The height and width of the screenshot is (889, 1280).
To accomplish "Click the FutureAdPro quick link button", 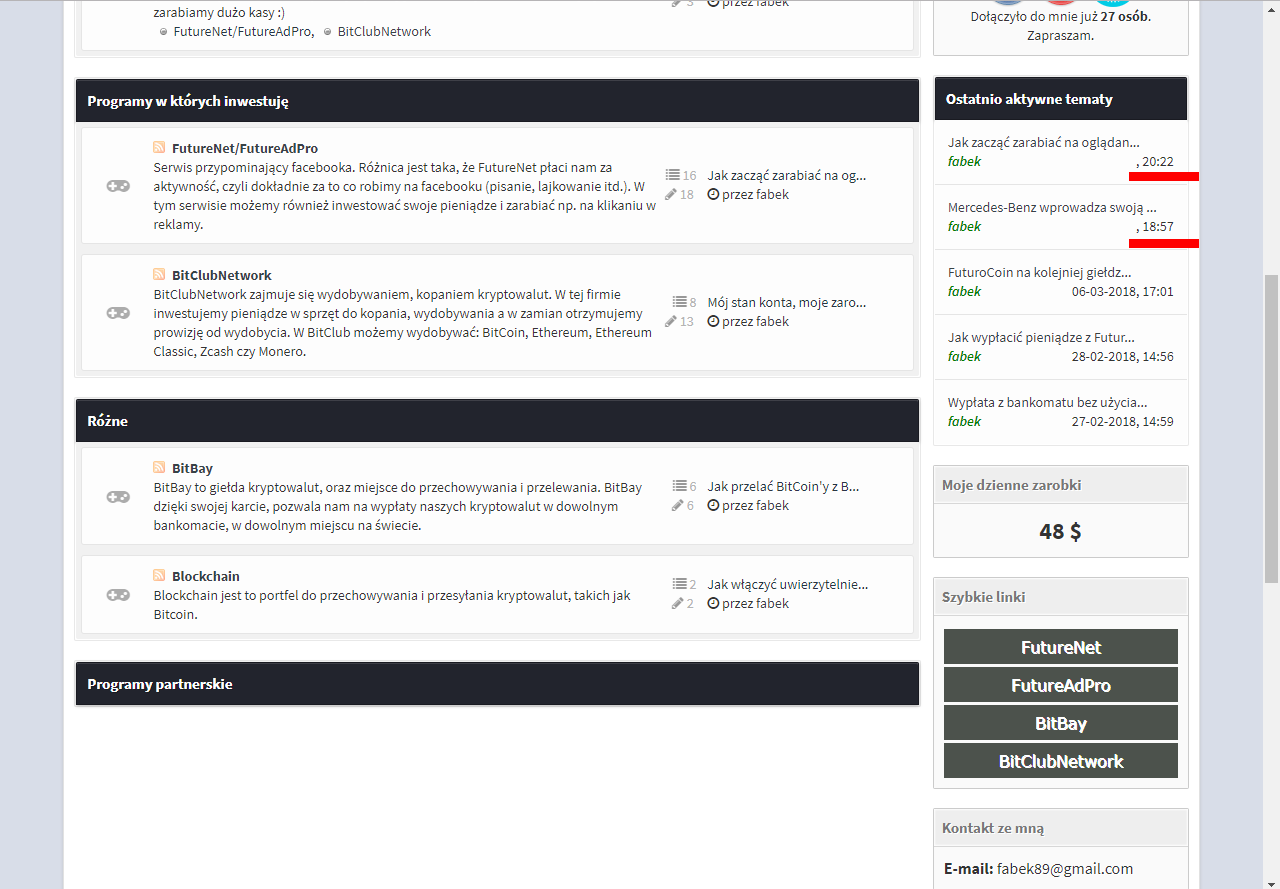I will (x=1061, y=685).
